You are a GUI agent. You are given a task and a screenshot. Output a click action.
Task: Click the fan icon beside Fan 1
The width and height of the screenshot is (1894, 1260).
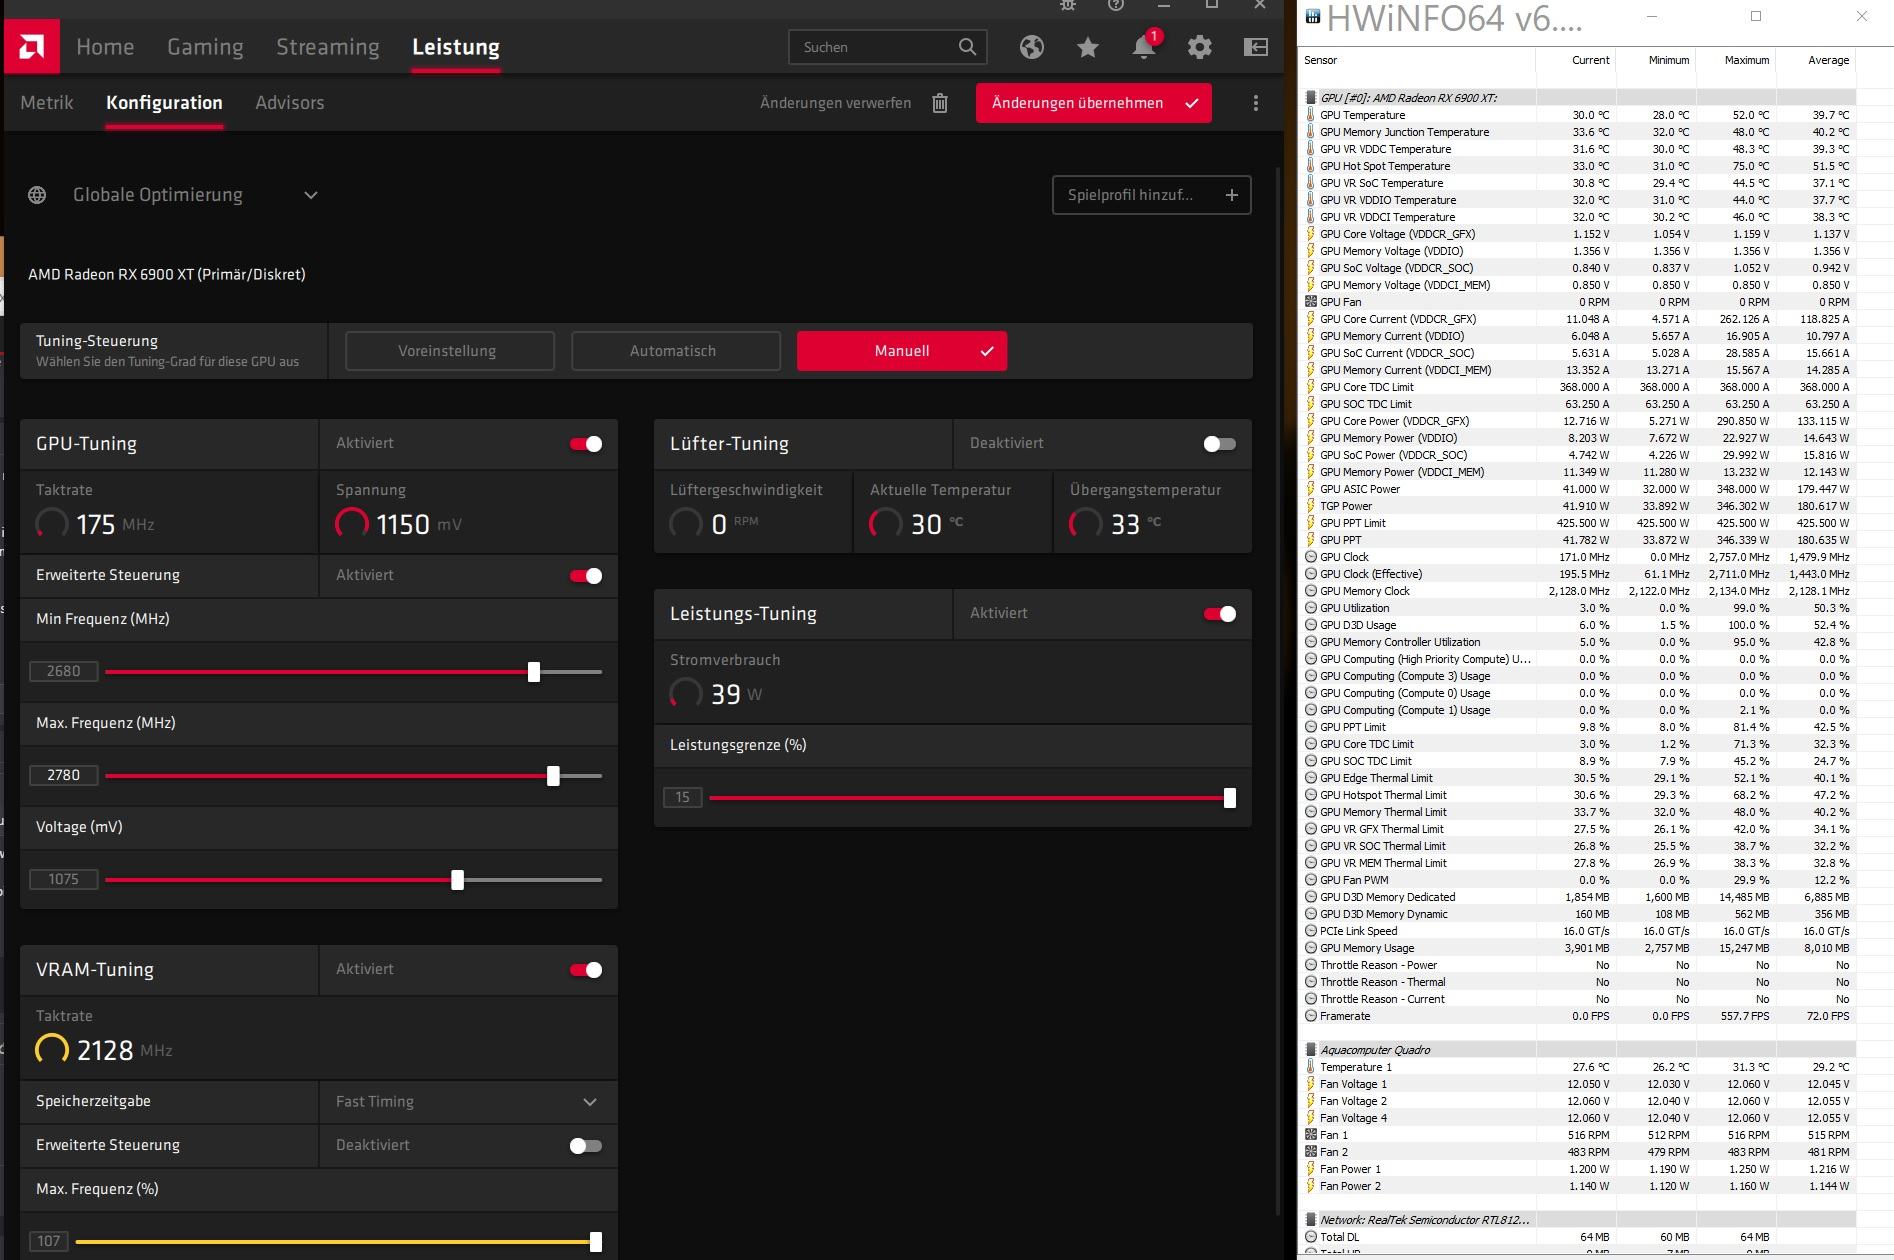pyautogui.click(x=1311, y=1135)
